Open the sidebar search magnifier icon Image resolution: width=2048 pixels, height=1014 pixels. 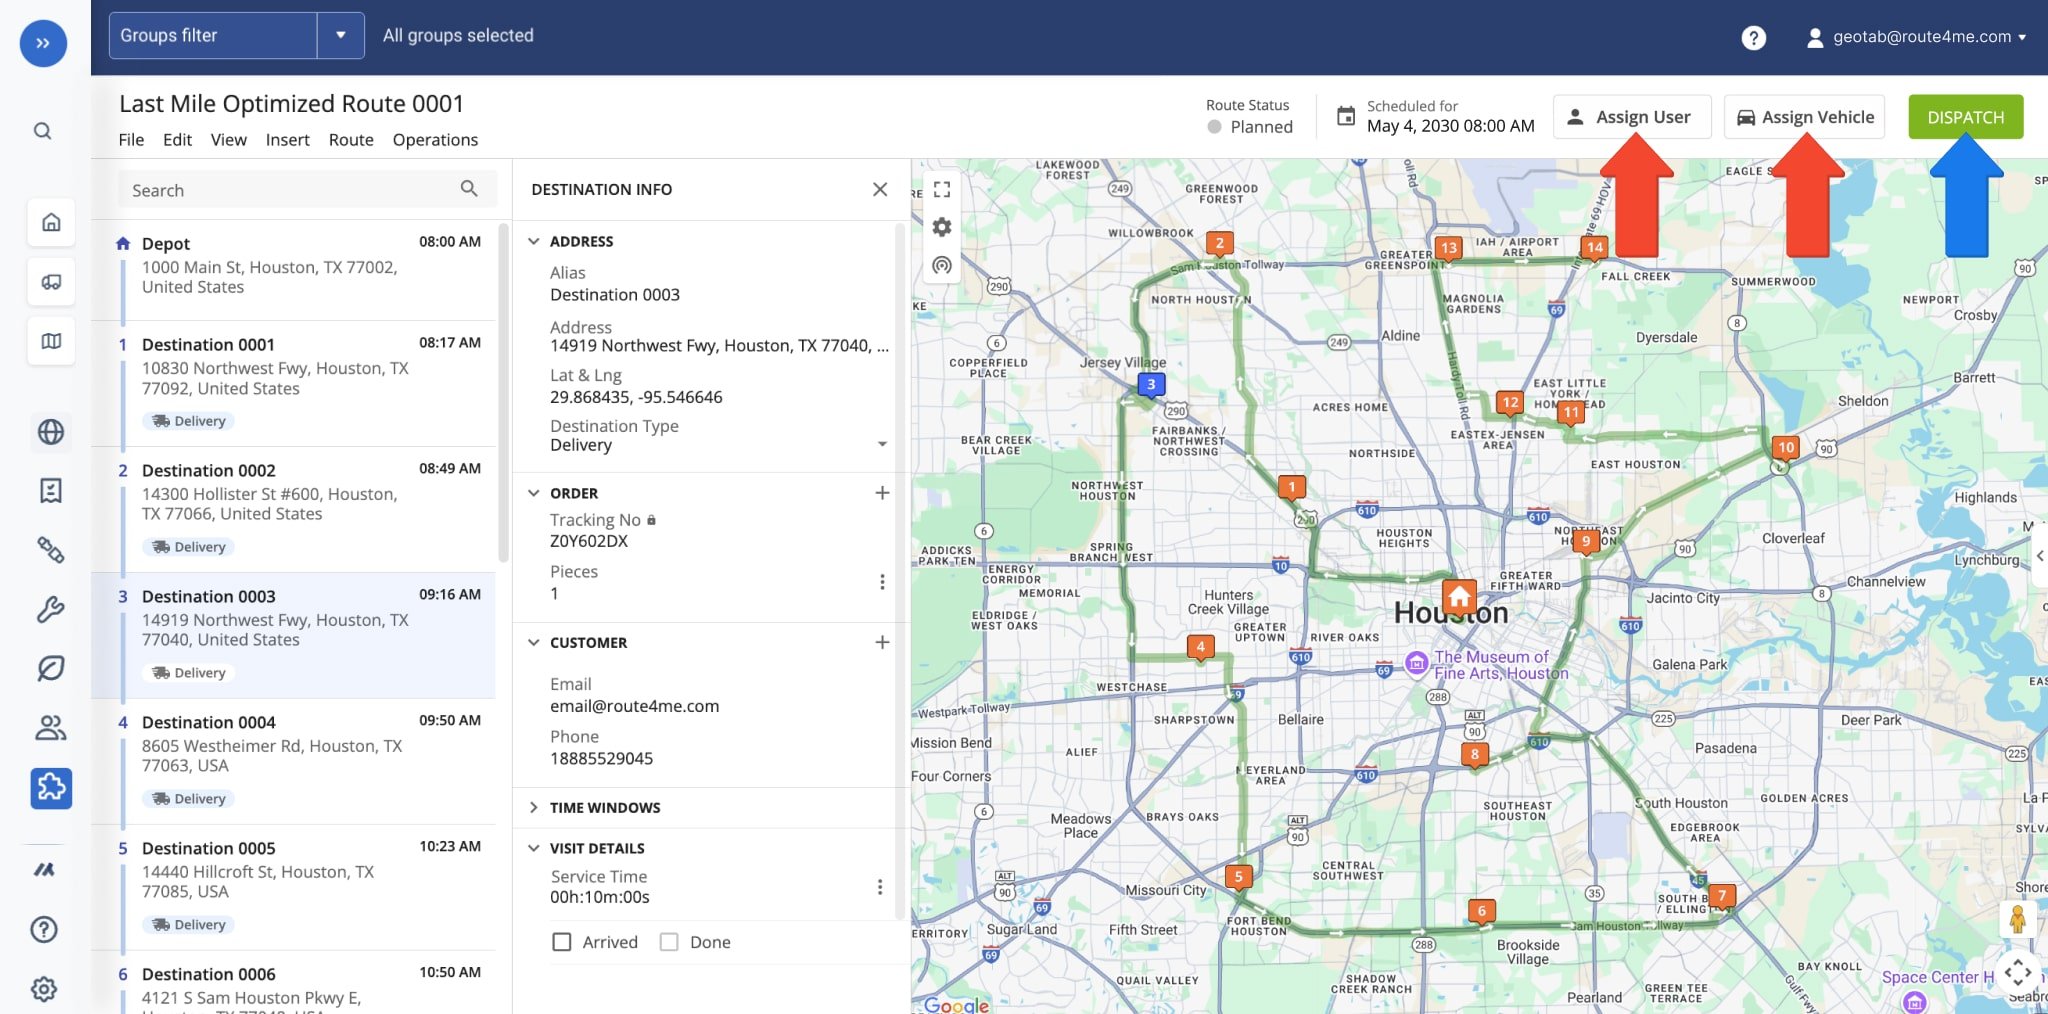tap(43, 131)
